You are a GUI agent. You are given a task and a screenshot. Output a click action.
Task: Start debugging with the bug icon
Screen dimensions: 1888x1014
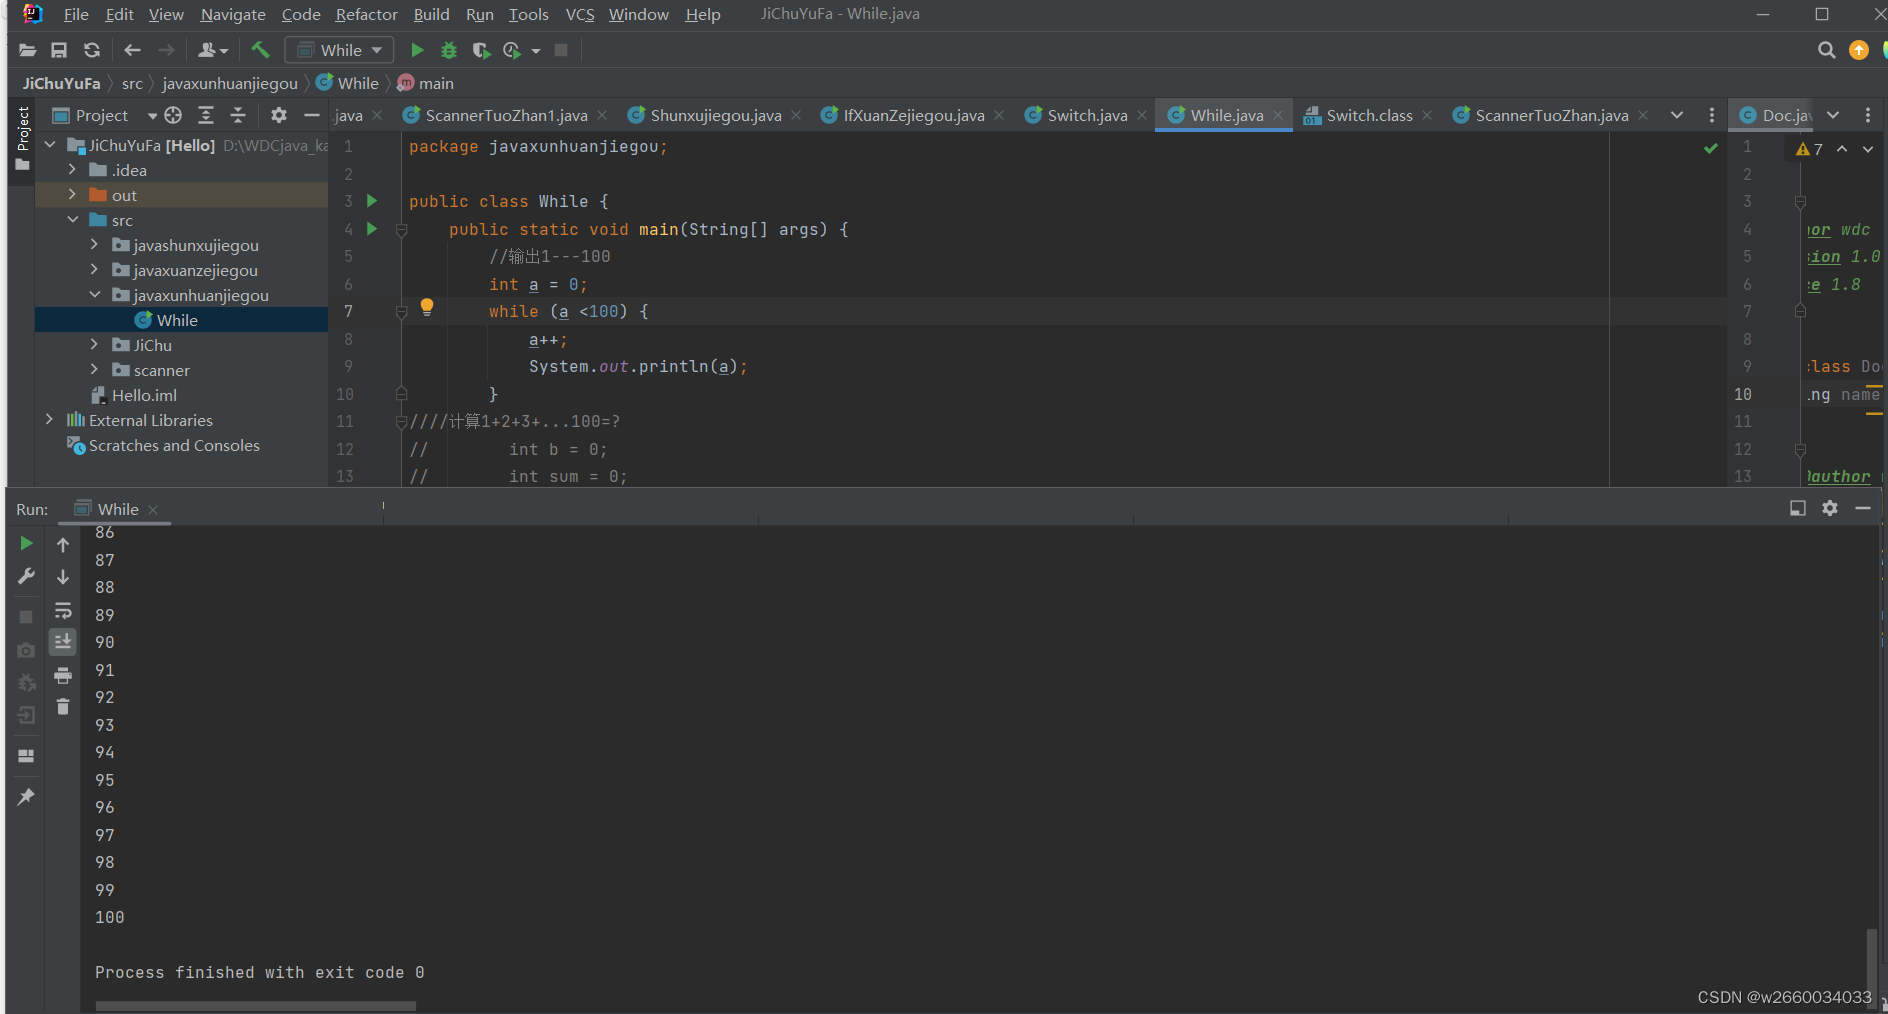pyautogui.click(x=448, y=50)
